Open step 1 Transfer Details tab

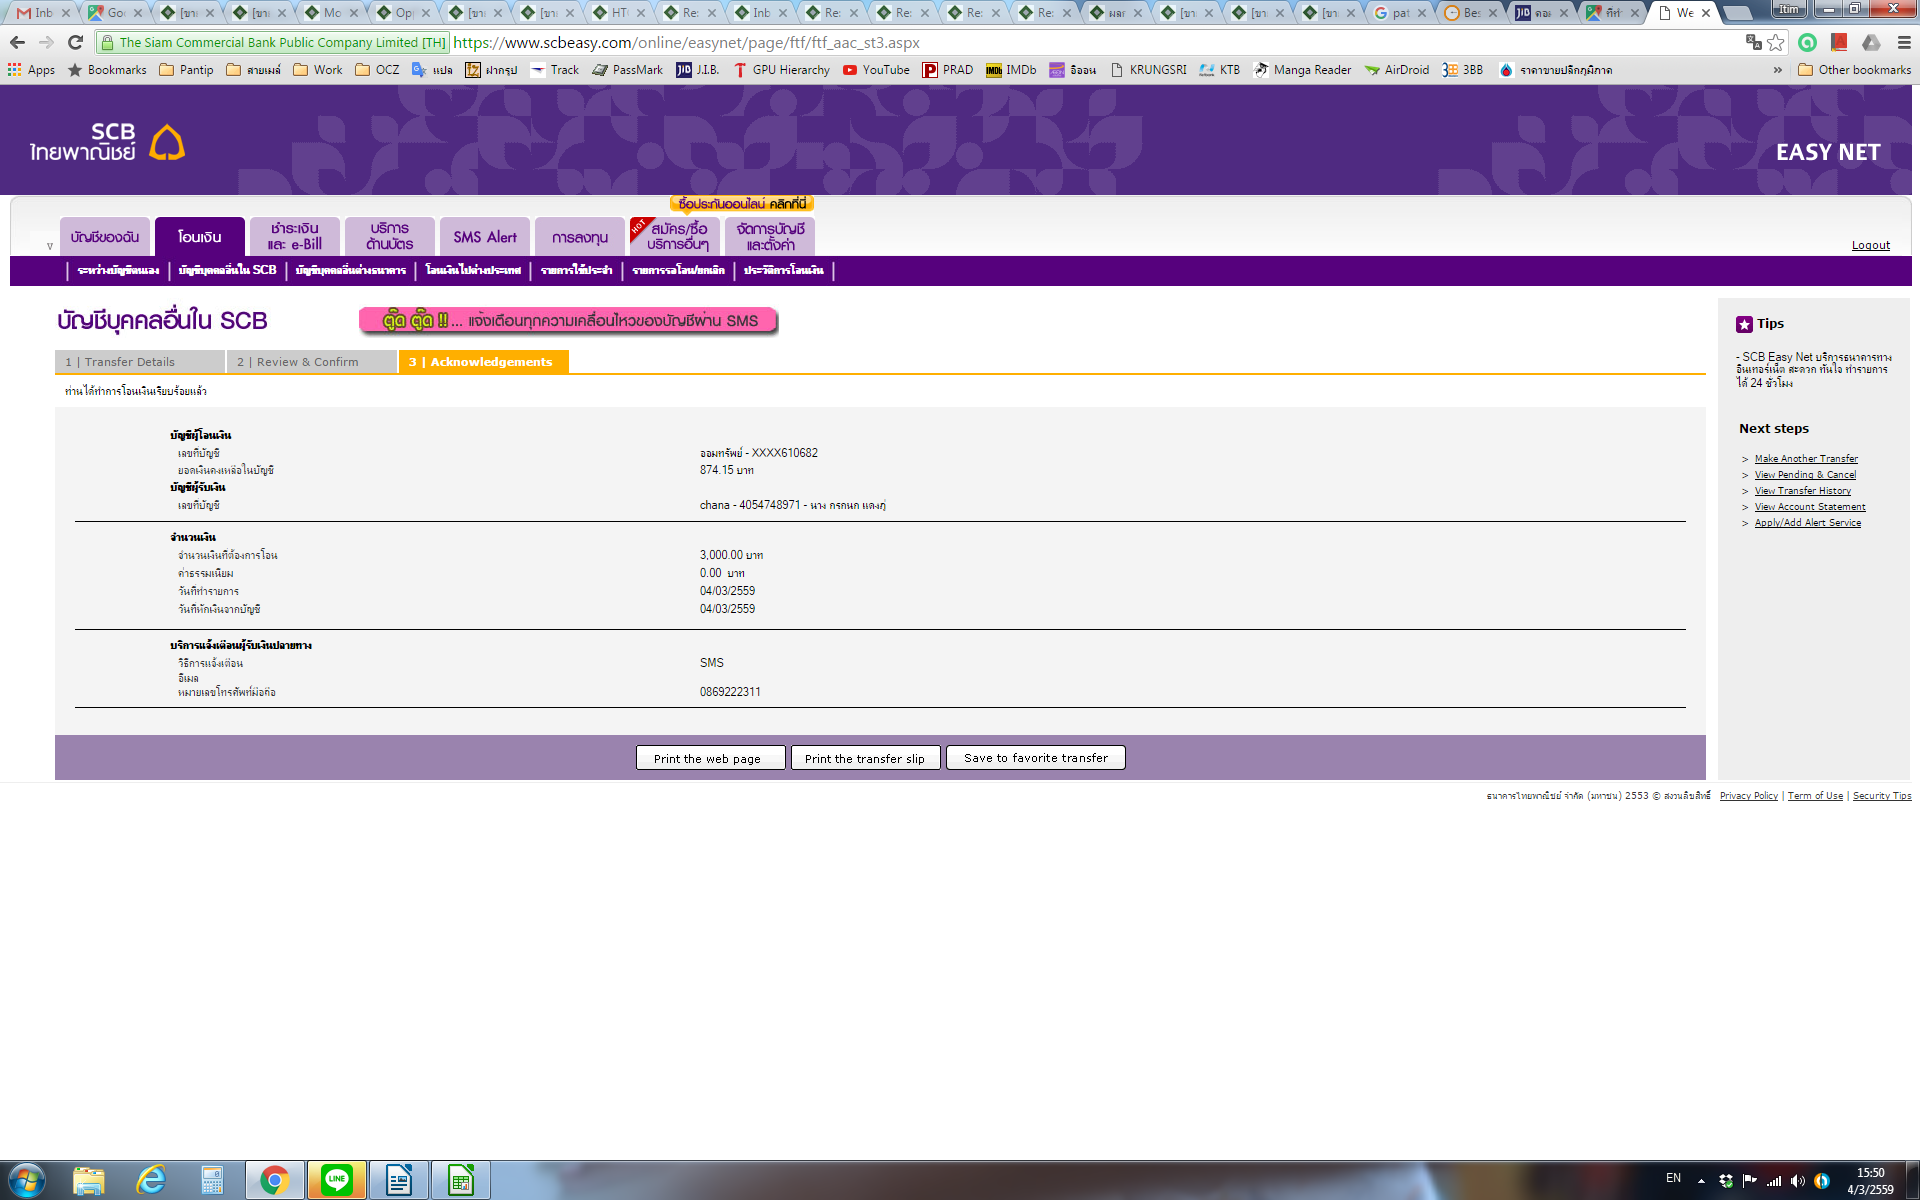[139, 362]
